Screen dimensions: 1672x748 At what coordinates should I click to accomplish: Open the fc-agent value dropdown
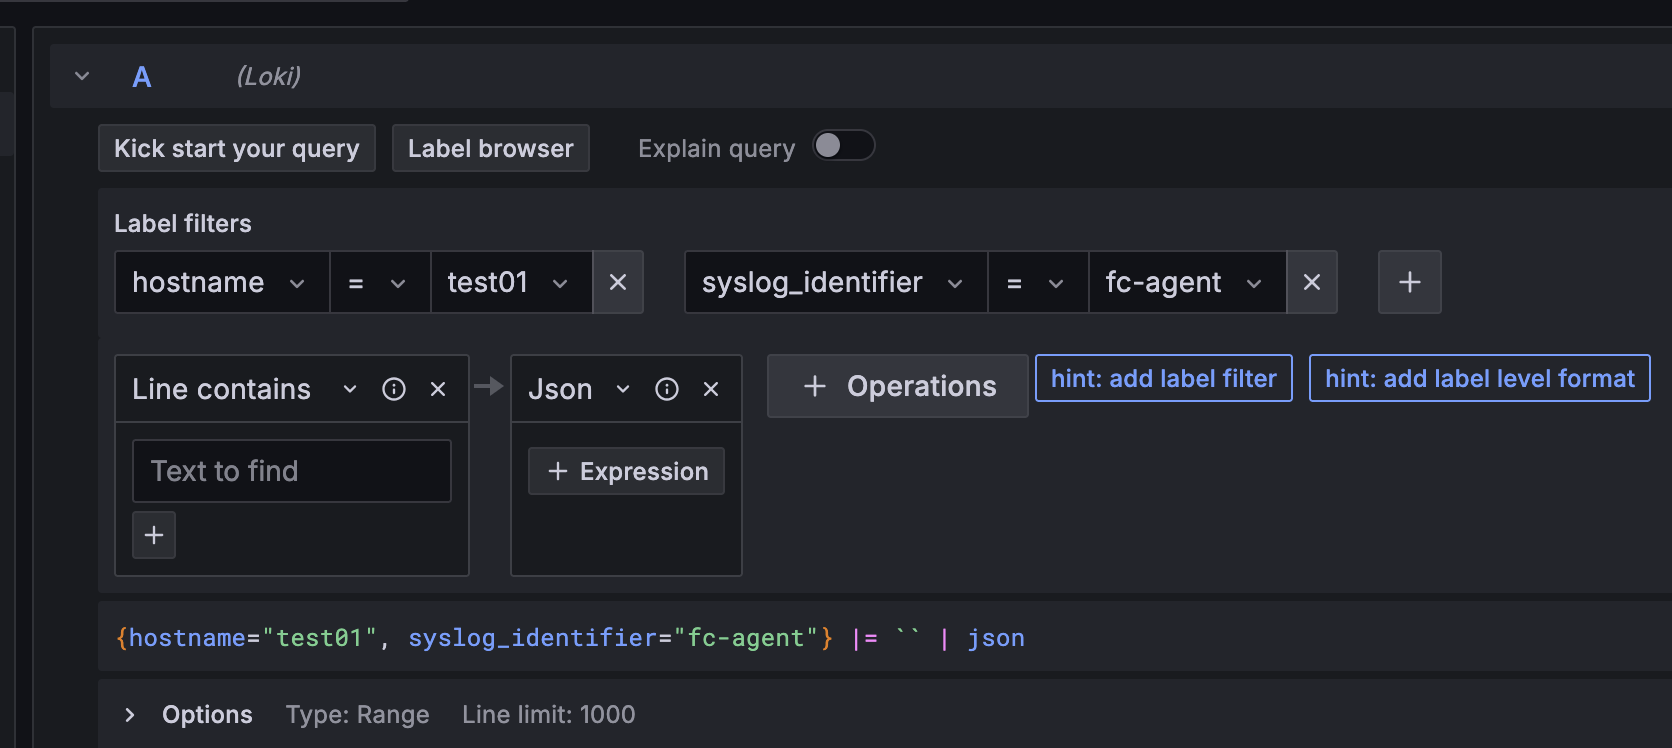pos(1185,283)
